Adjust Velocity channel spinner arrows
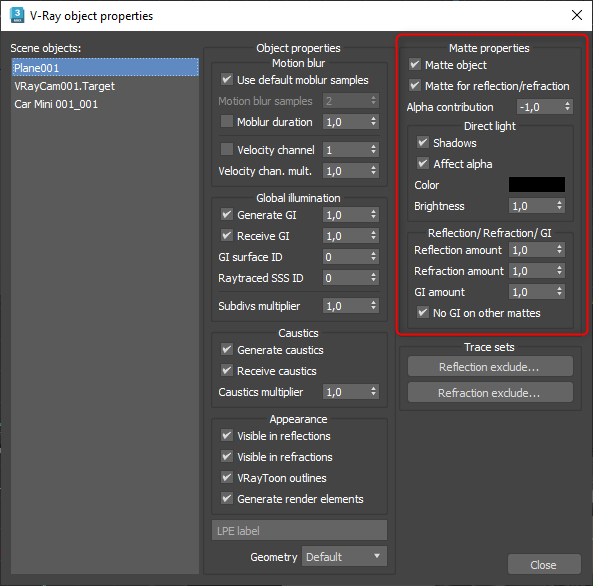The height and width of the screenshot is (586, 593). (x=373, y=150)
